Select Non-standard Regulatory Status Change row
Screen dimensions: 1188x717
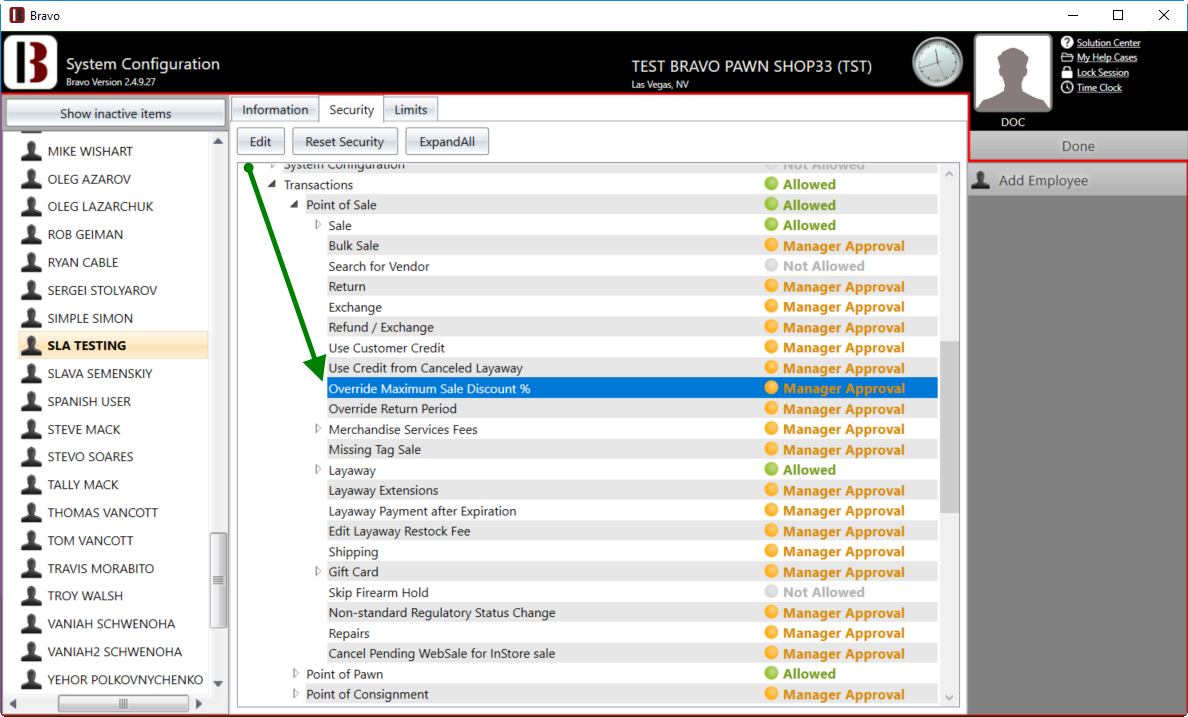pyautogui.click(x=632, y=612)
